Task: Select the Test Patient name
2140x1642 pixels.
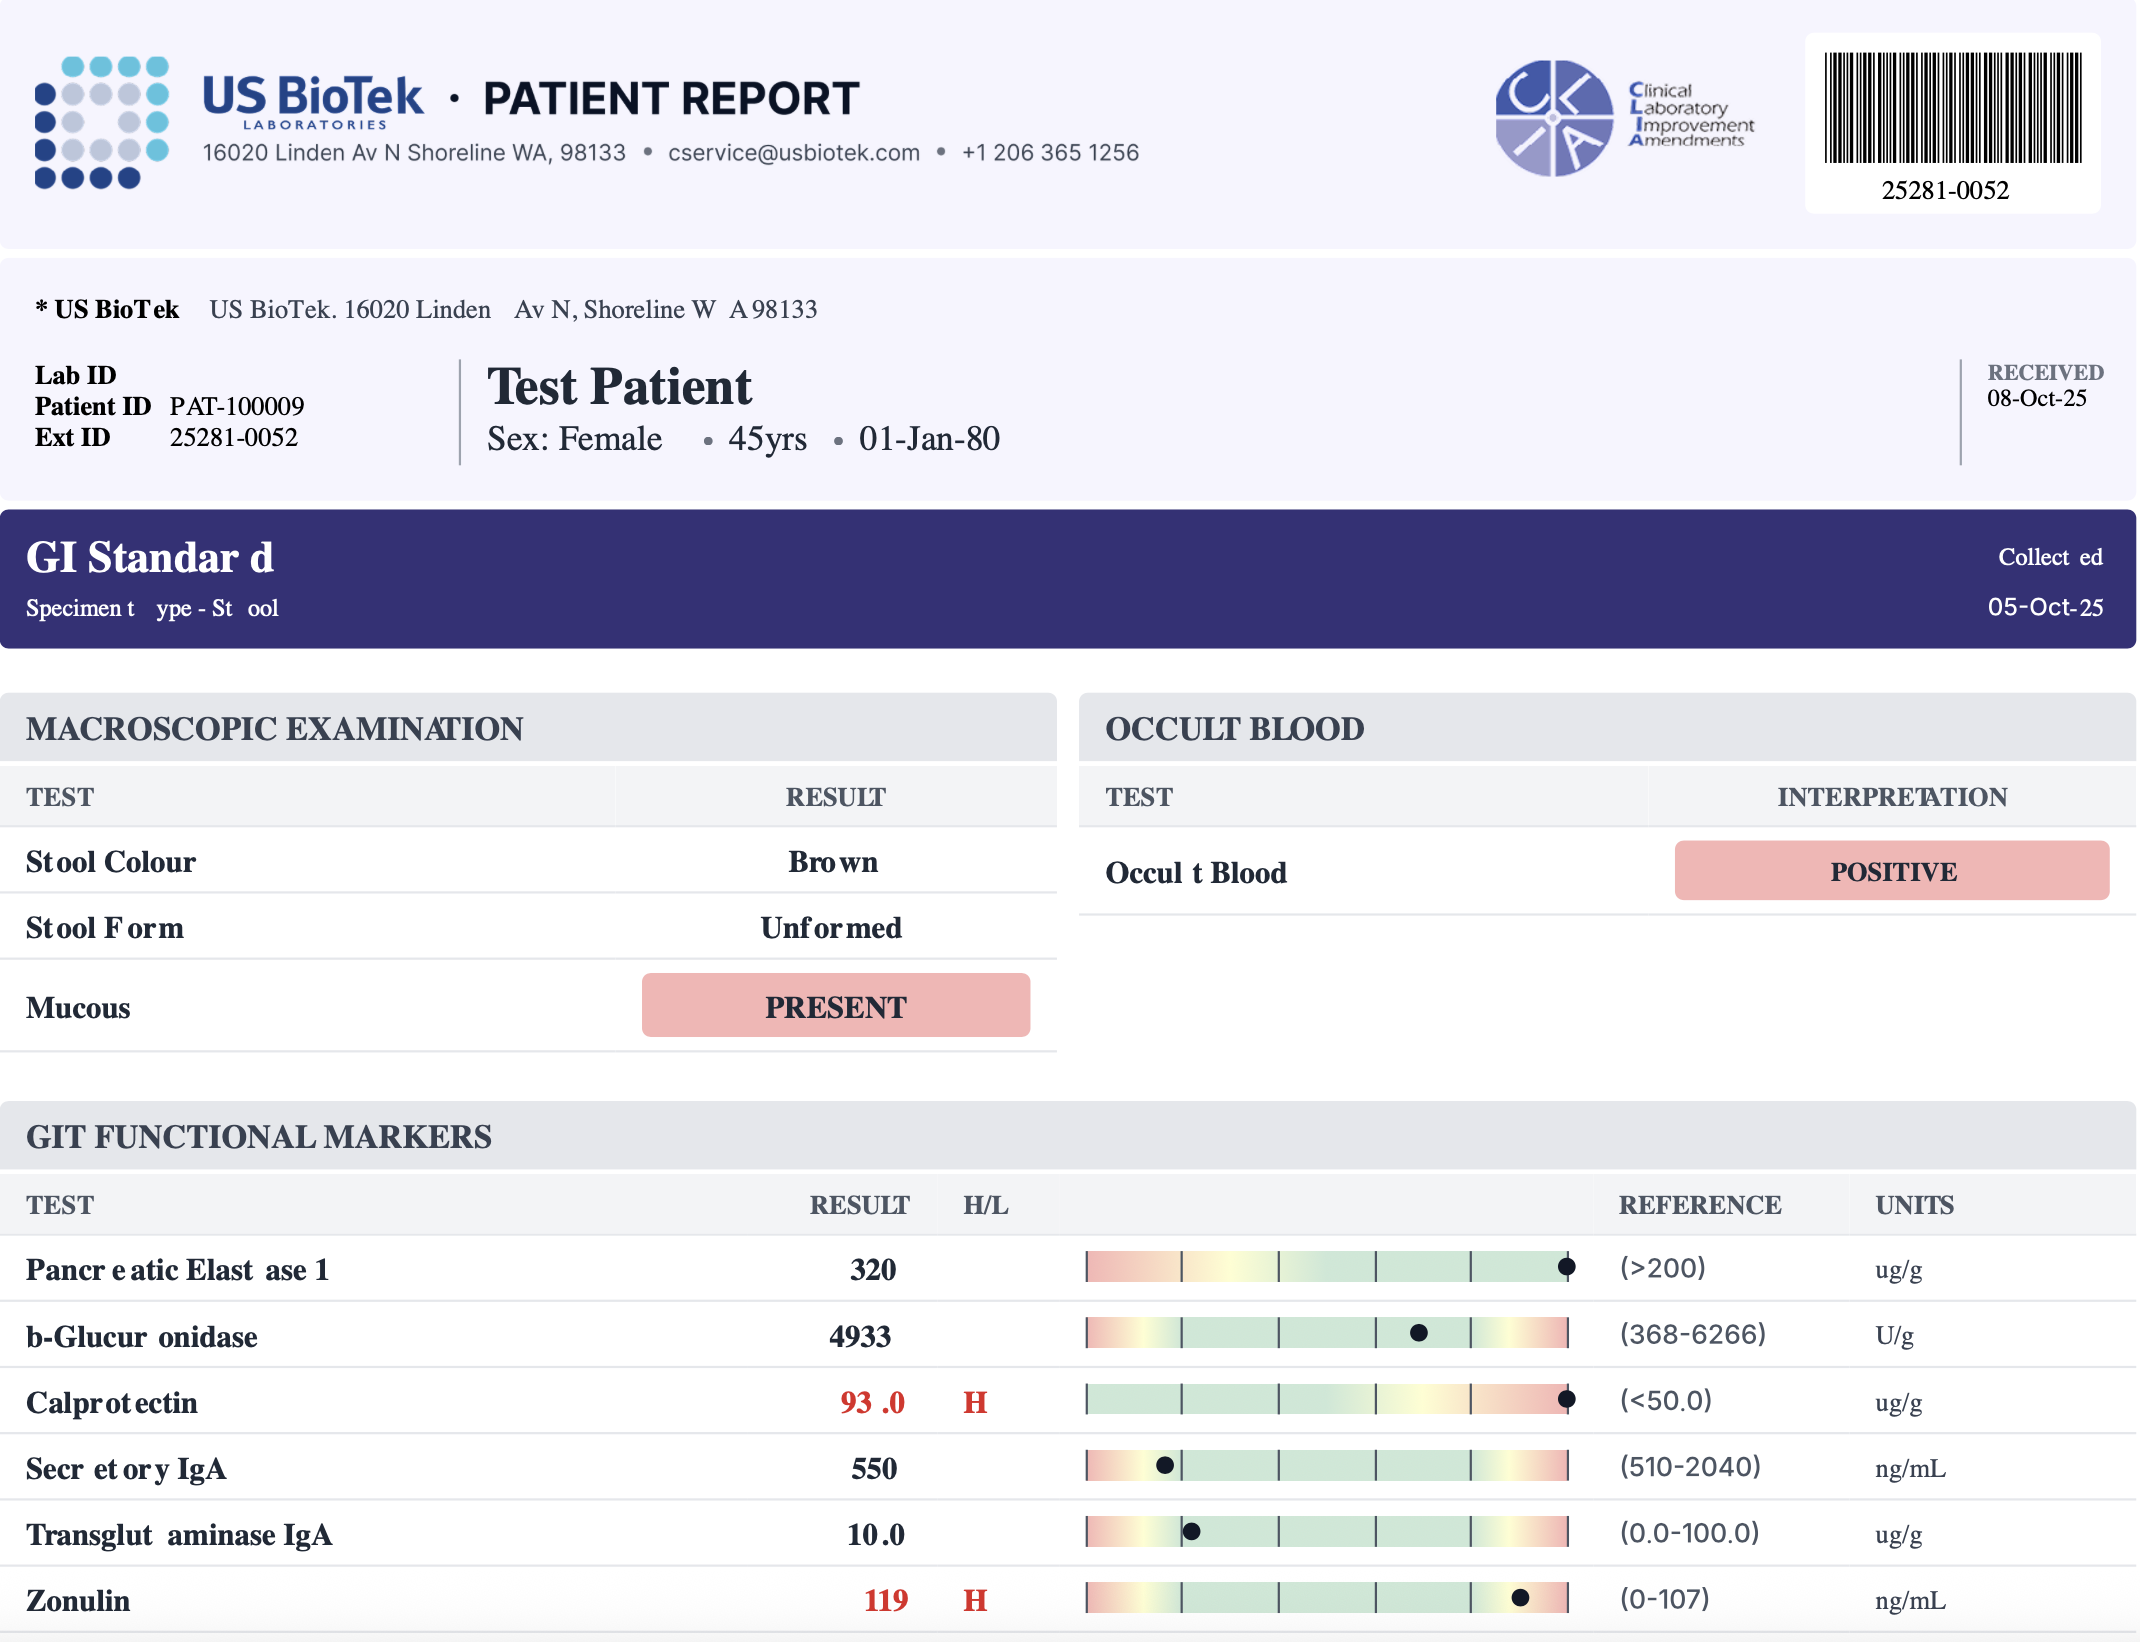Action: 619,387
